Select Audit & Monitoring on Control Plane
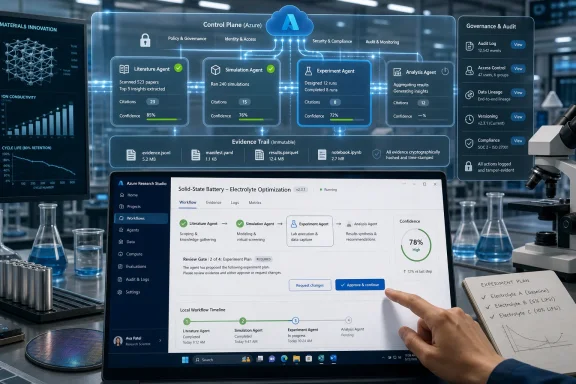This screenshot has width=576, height=384. coord(382,42)
